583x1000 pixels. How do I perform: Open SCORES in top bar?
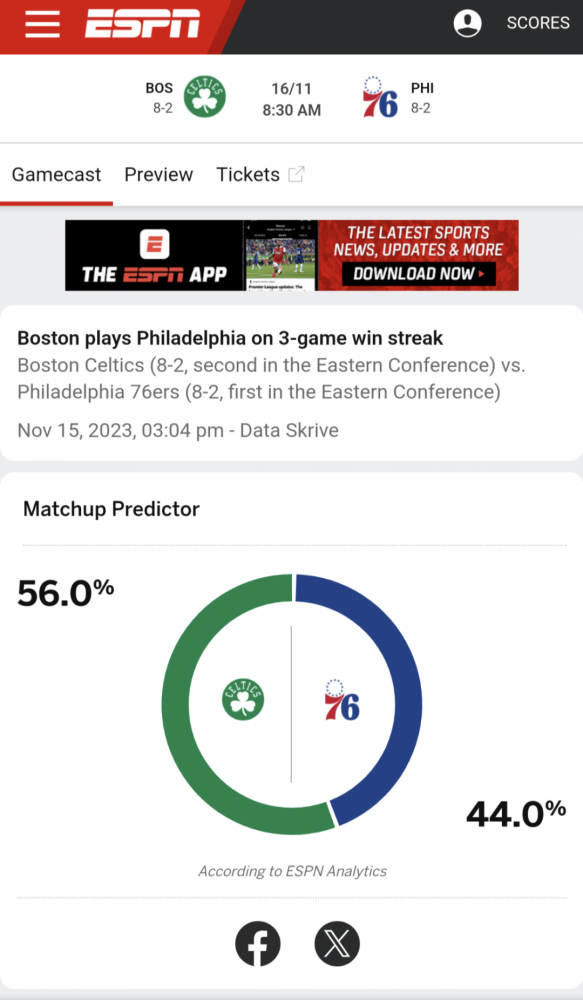pos(538,23)
